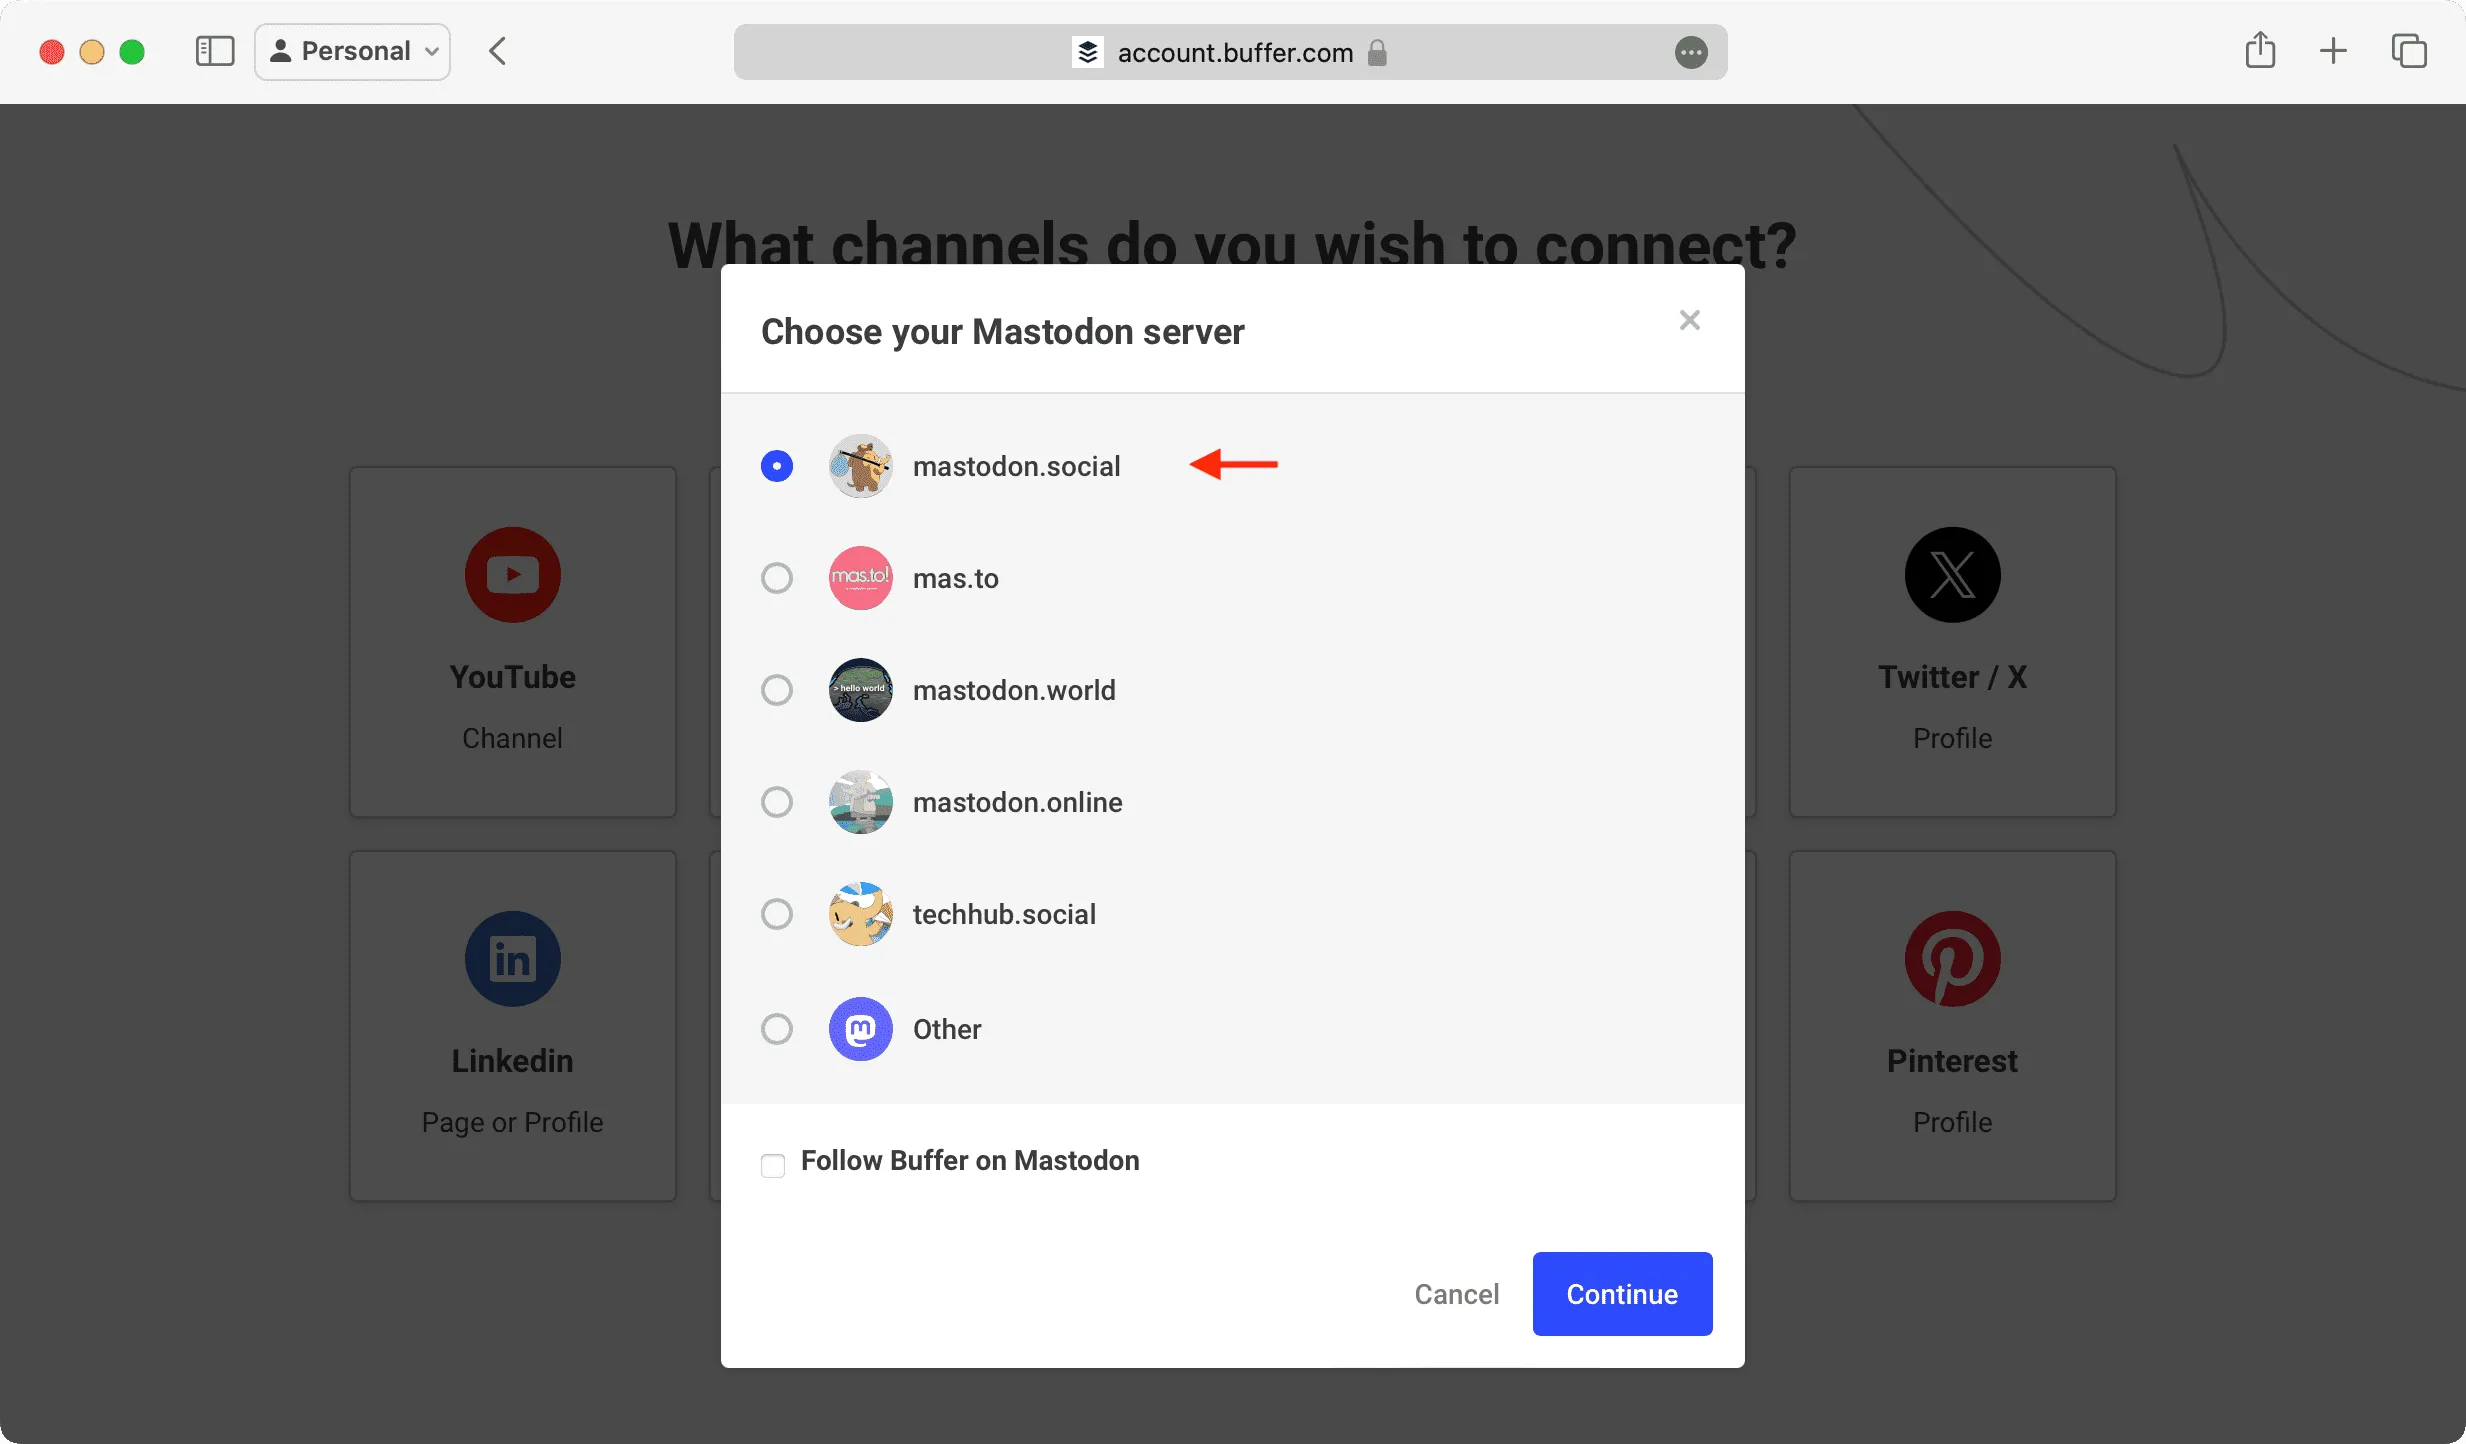Click Continue to proceed with selection

coord(1622,1294)
